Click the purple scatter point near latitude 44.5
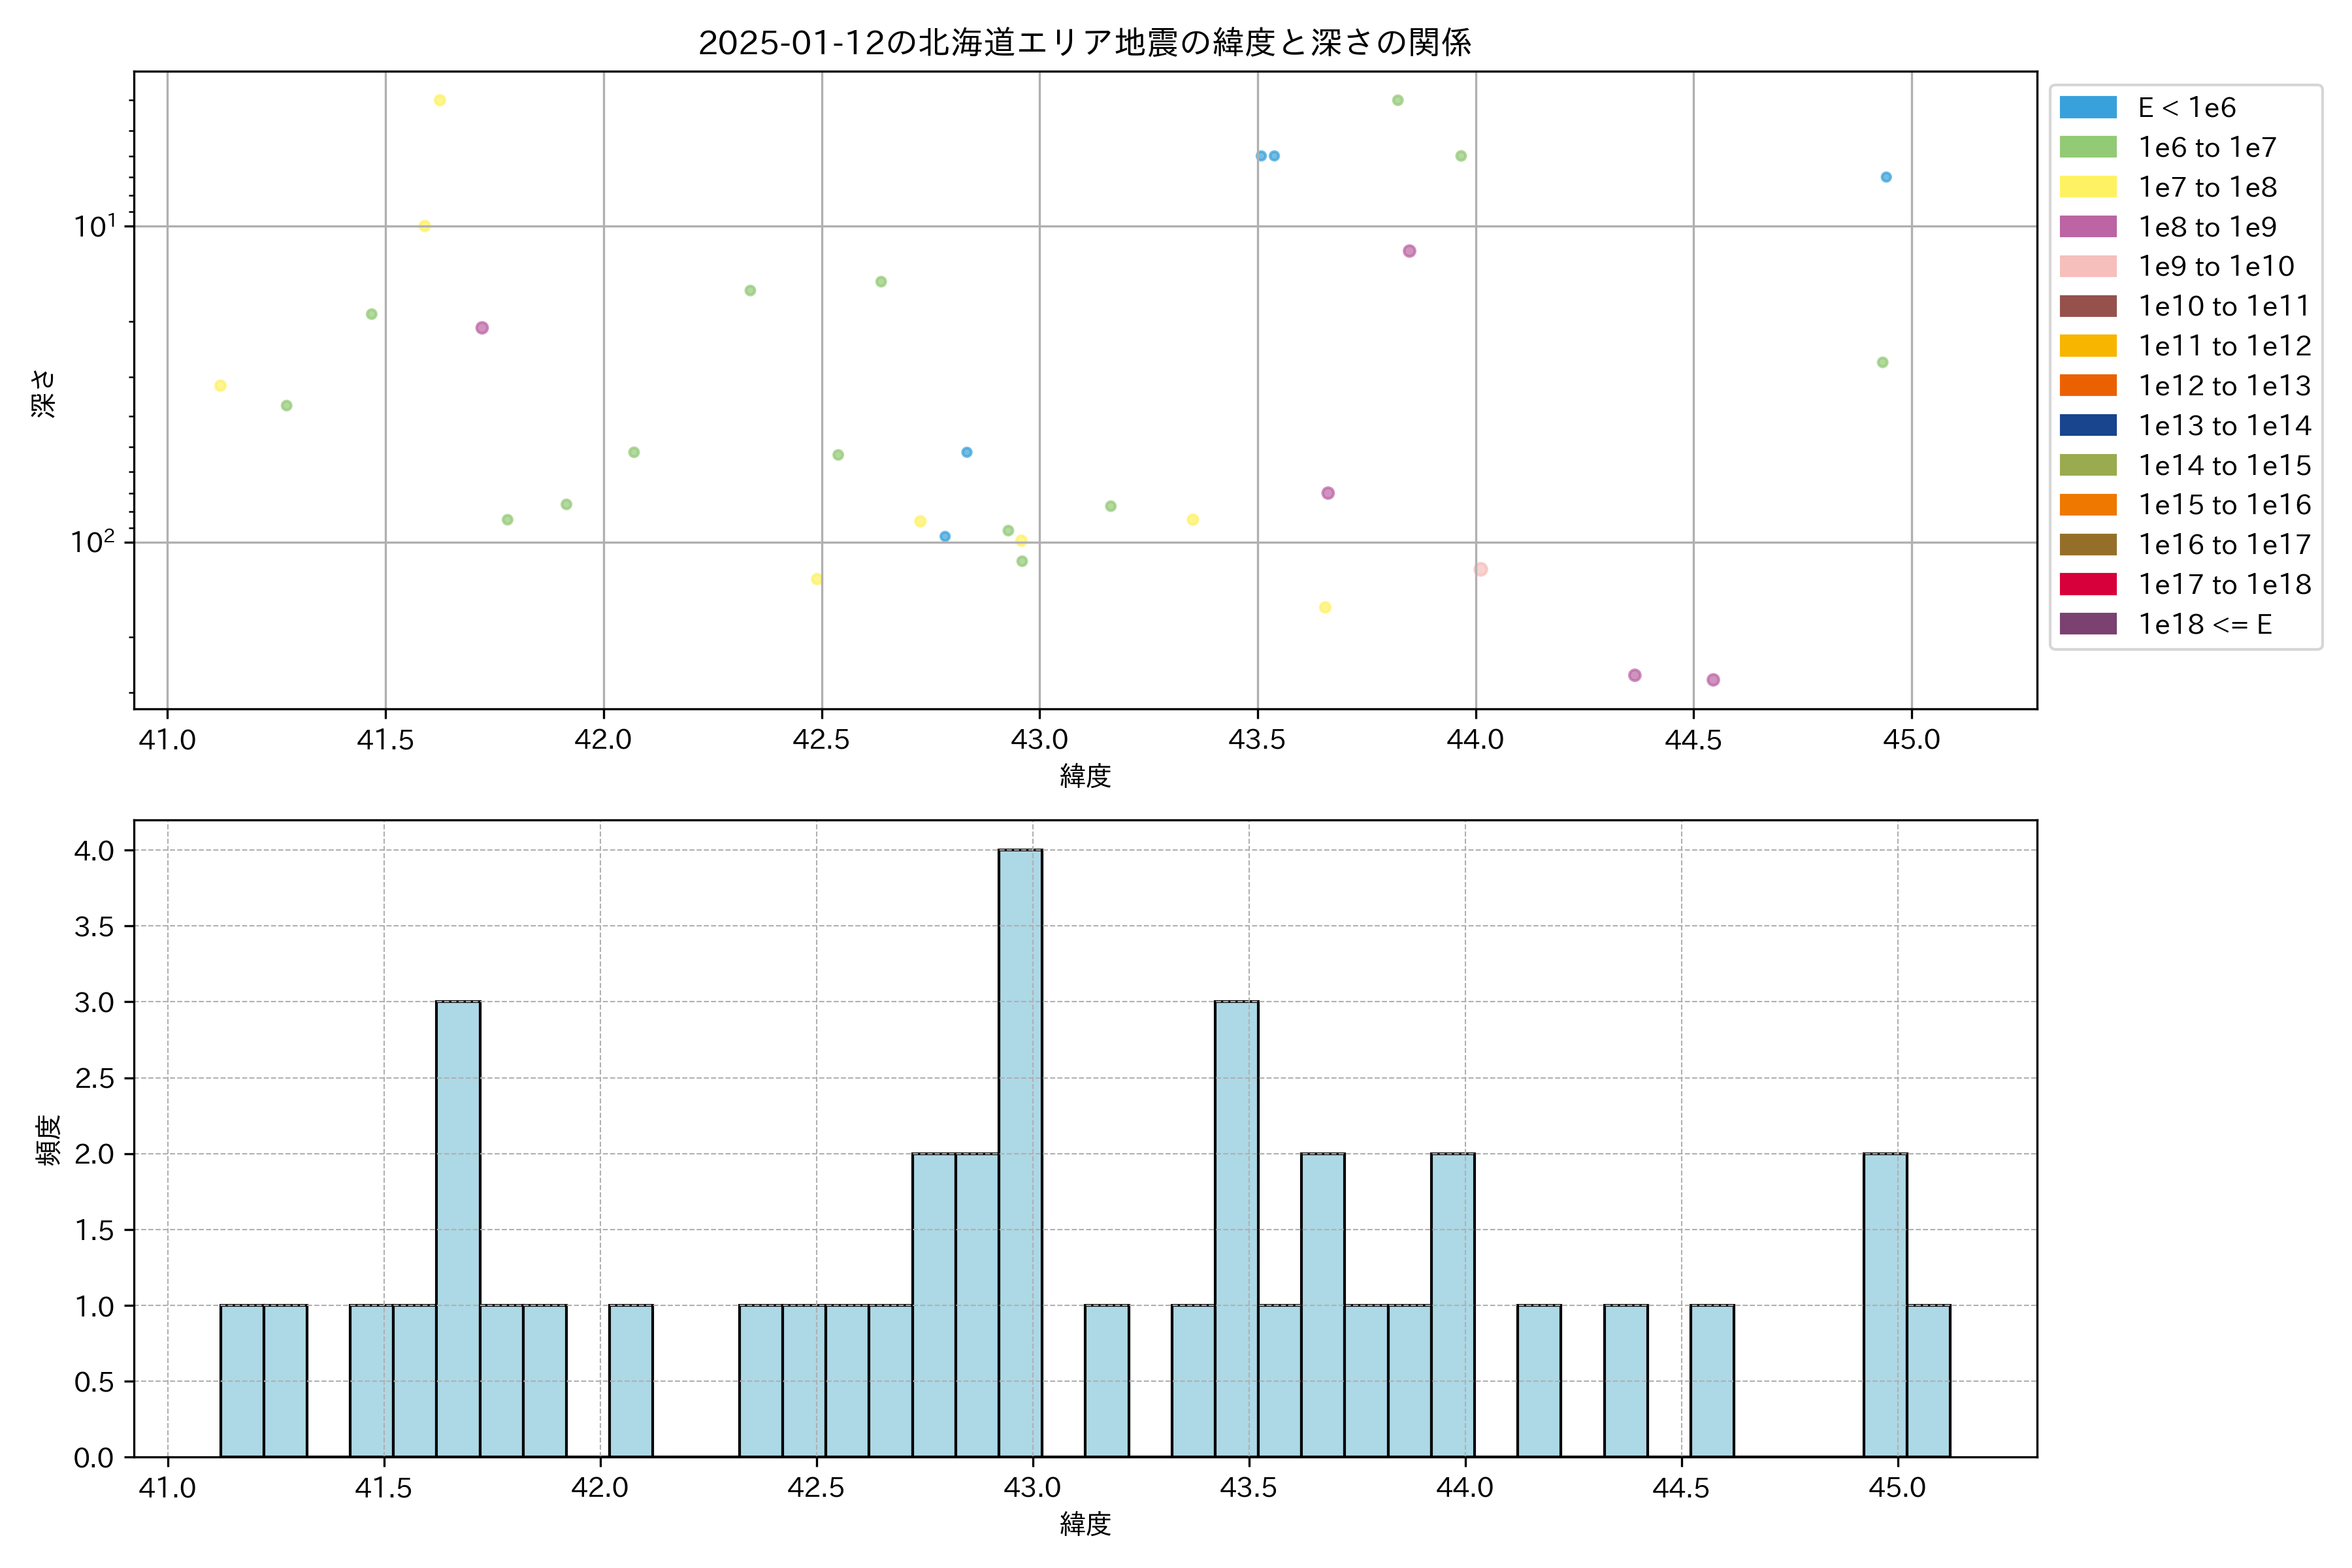The image size is (2352, 1568). pyautogui.click(x=1713, y=680)
